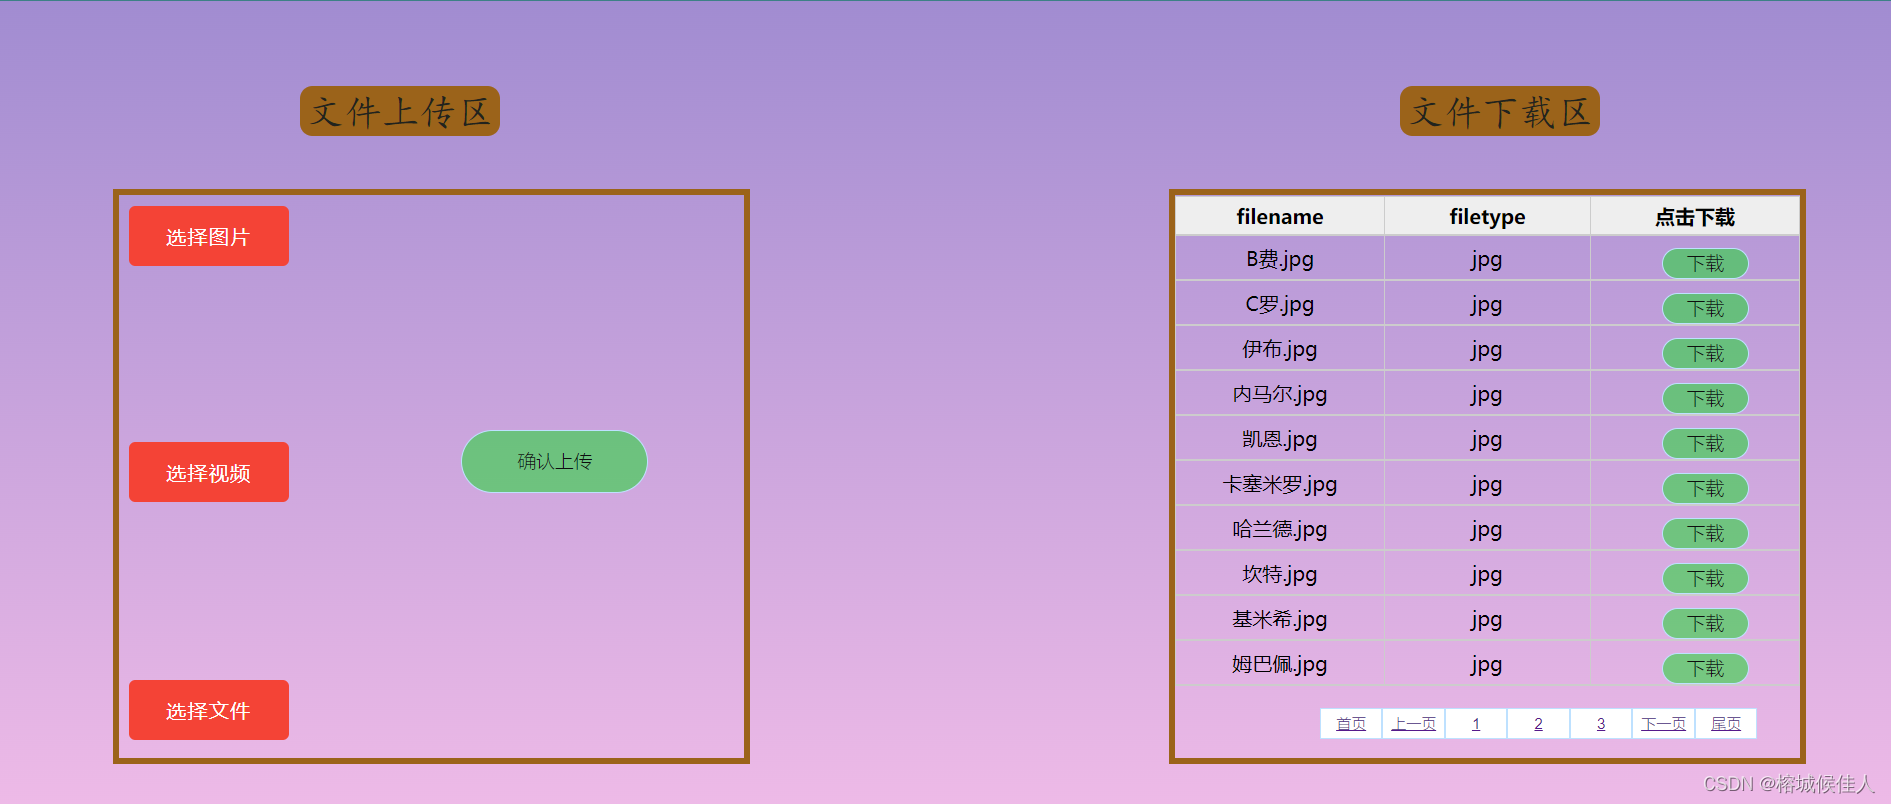Screen dimensions: 1891x804
Task: Click the 文件下载区 heading
Action: pos(1500,111)
